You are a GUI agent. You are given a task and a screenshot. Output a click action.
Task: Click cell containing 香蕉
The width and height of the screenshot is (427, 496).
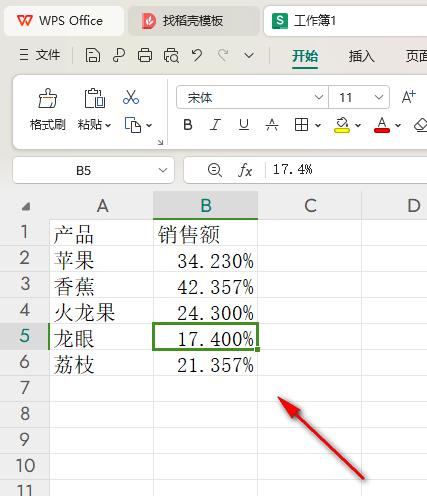(x=102, y=285)
